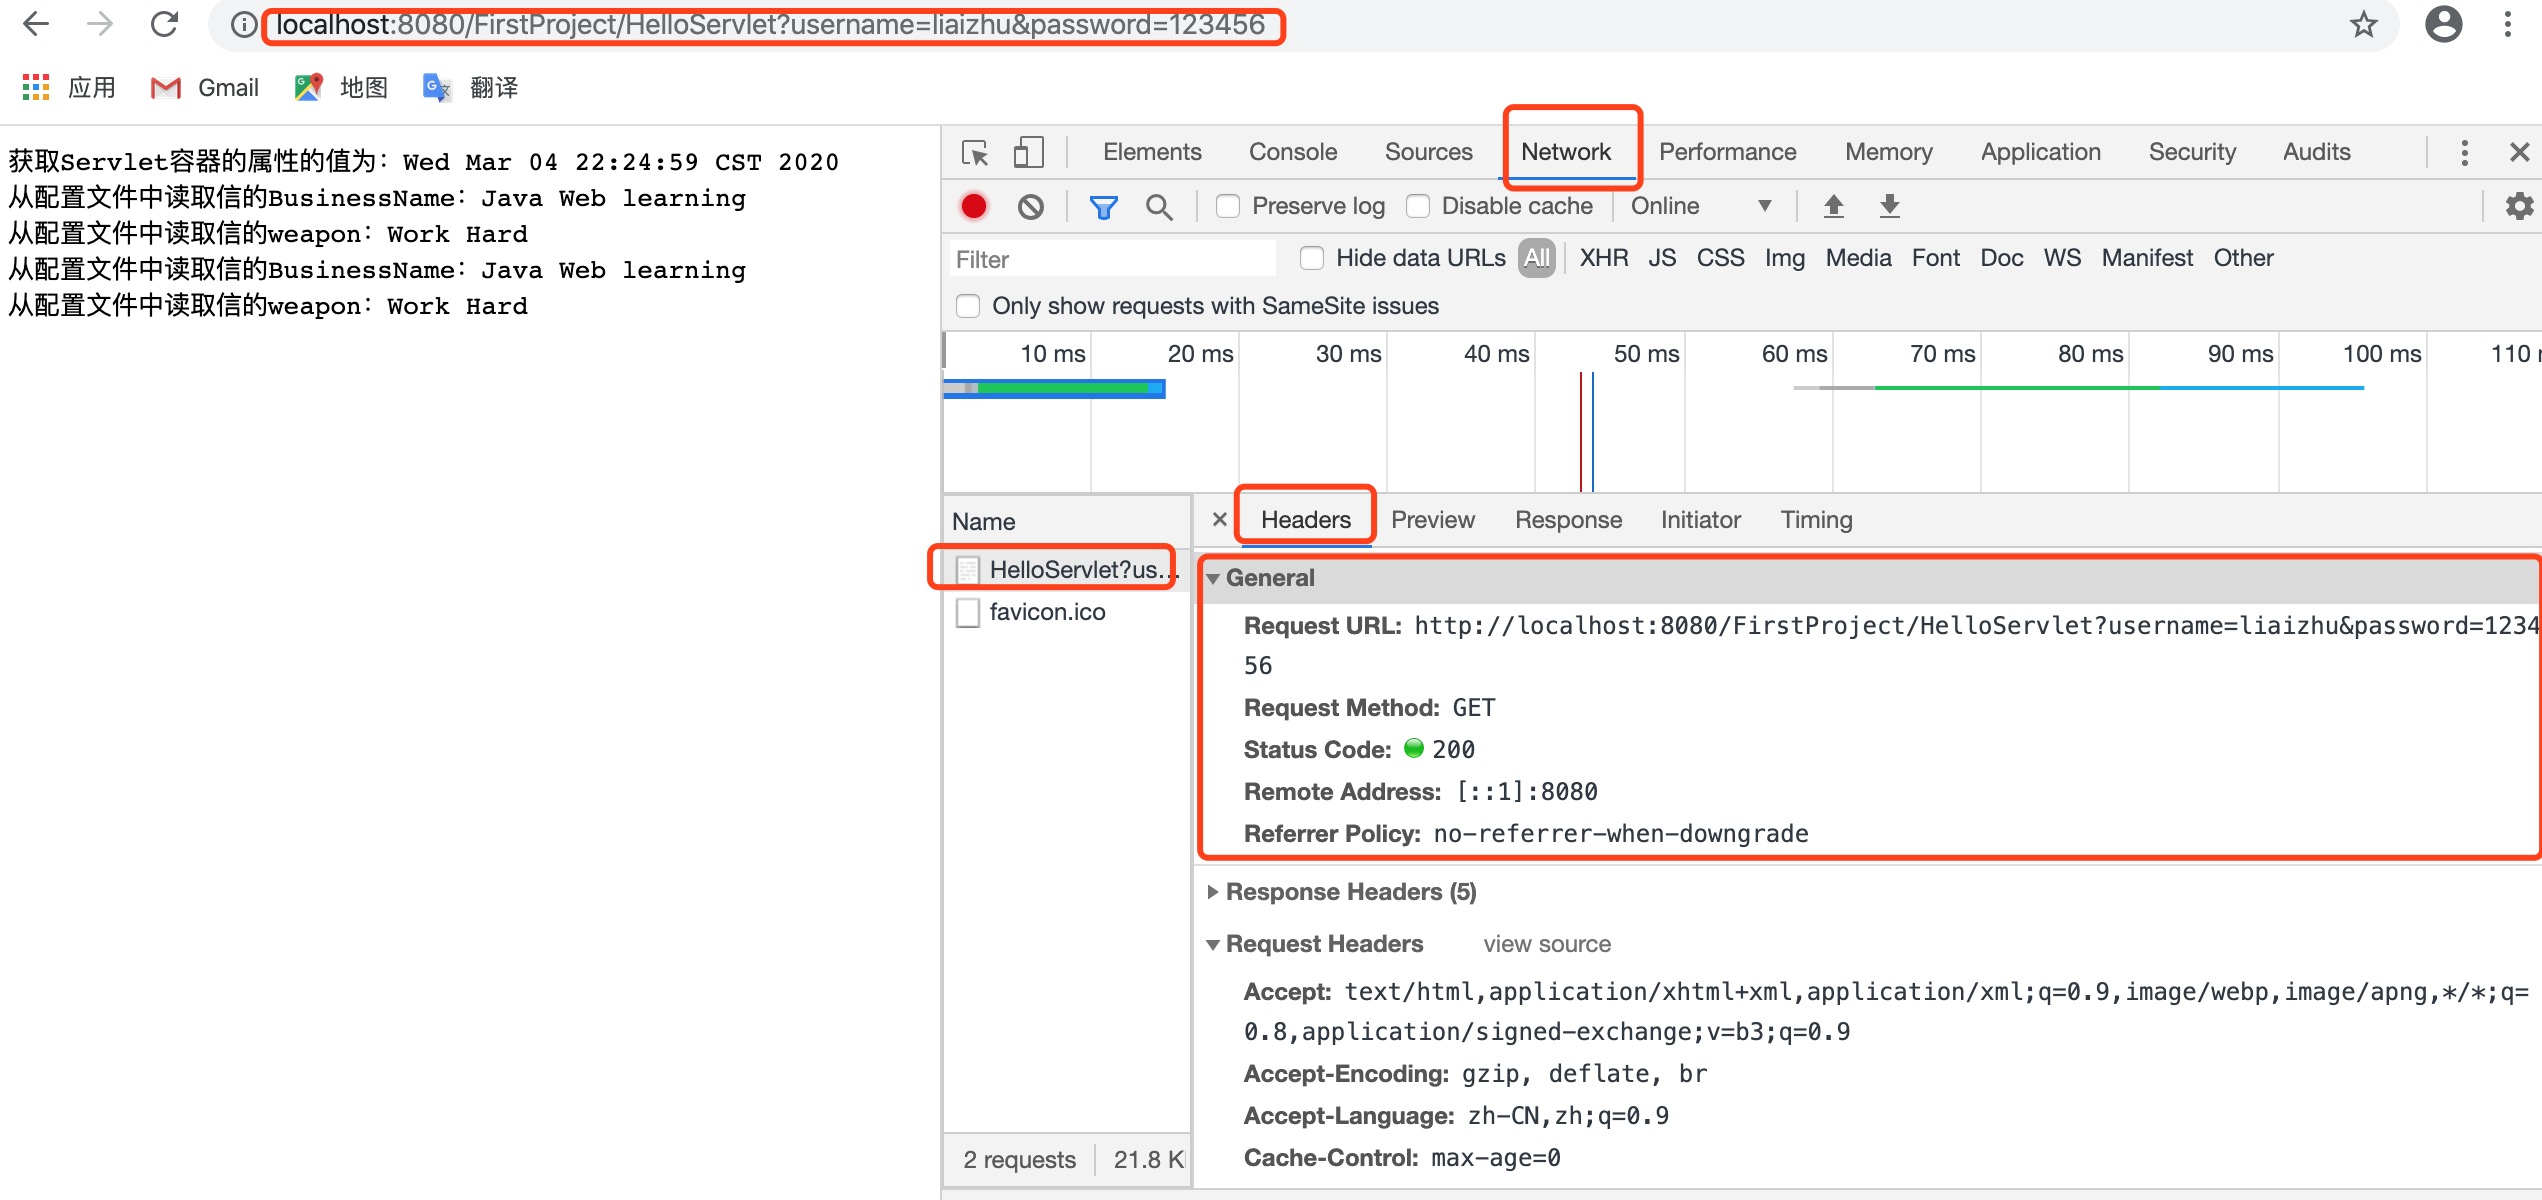Click the import HAR upload icon
Image resolution: width=2542 pixels, height=1200 pixels.
(1833, 207)
